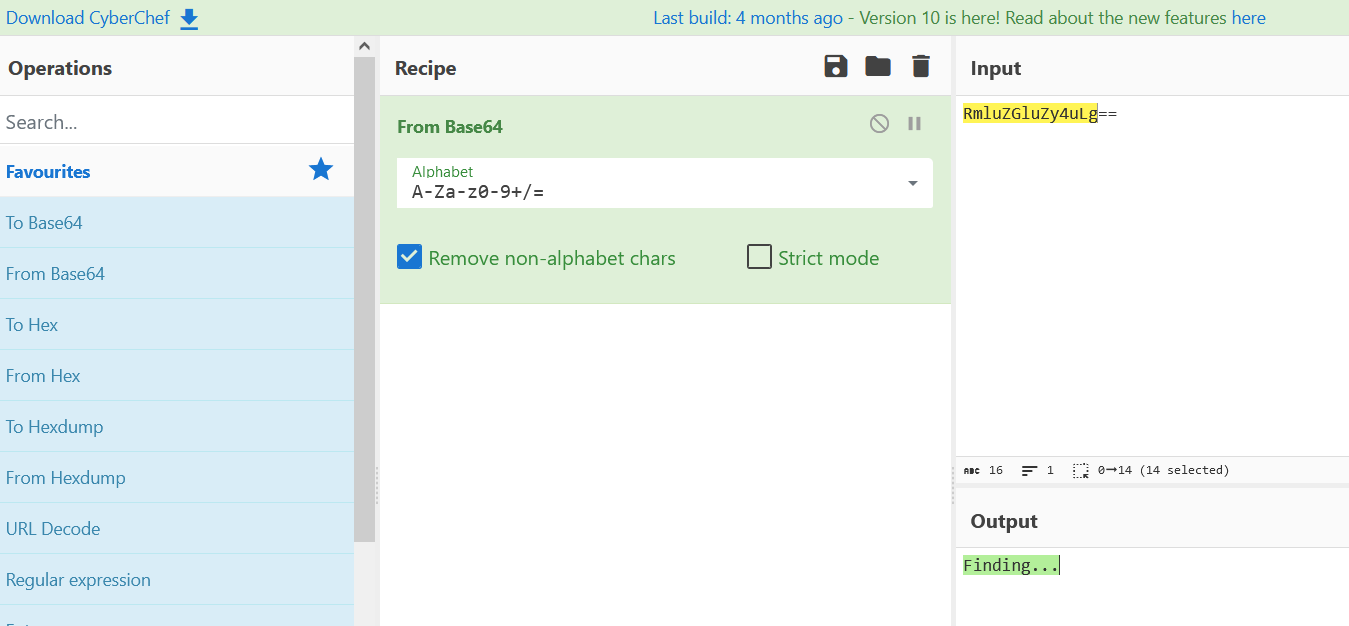Click the Input panel heading
The image size is (1349, 626).
coord(996,68)
